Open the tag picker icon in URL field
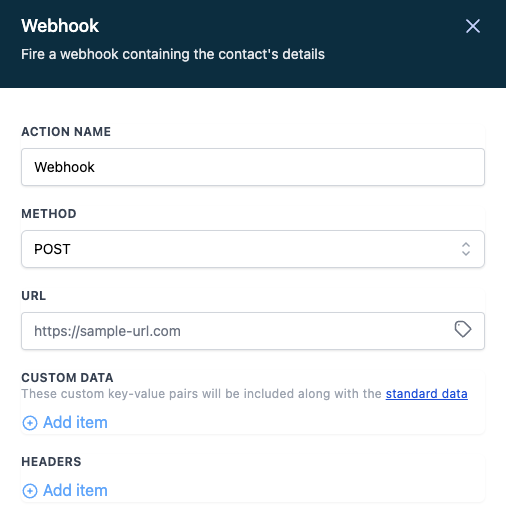506x521 pixels. pyautogui.click(x=463, y=329)
